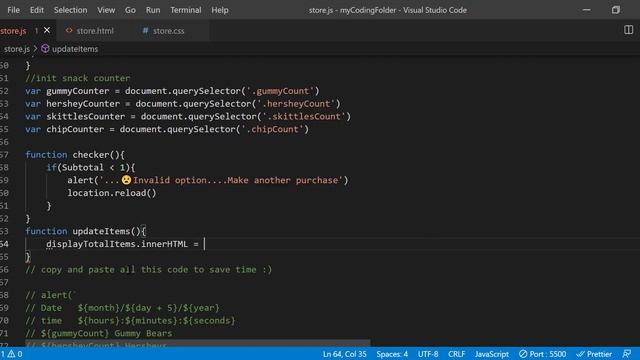Click the Prettier status item
The height and width of the screenshot is (360, 640).
[594, 354]
